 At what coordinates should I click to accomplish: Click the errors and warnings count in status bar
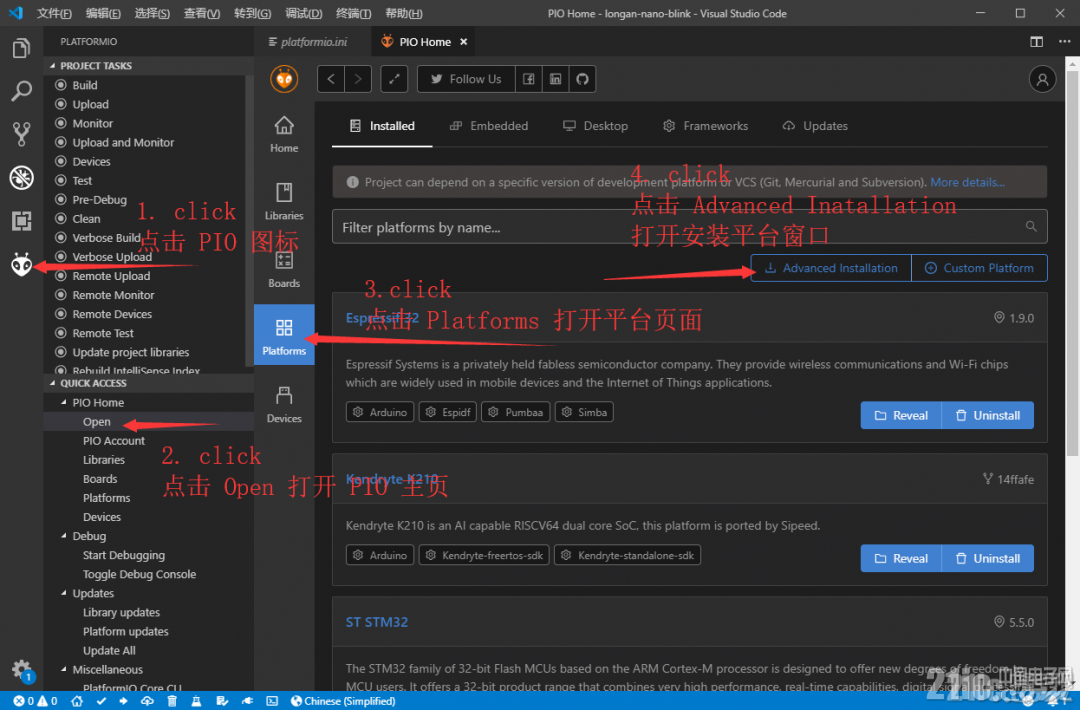pyautogui.click(x=35, y=701)
